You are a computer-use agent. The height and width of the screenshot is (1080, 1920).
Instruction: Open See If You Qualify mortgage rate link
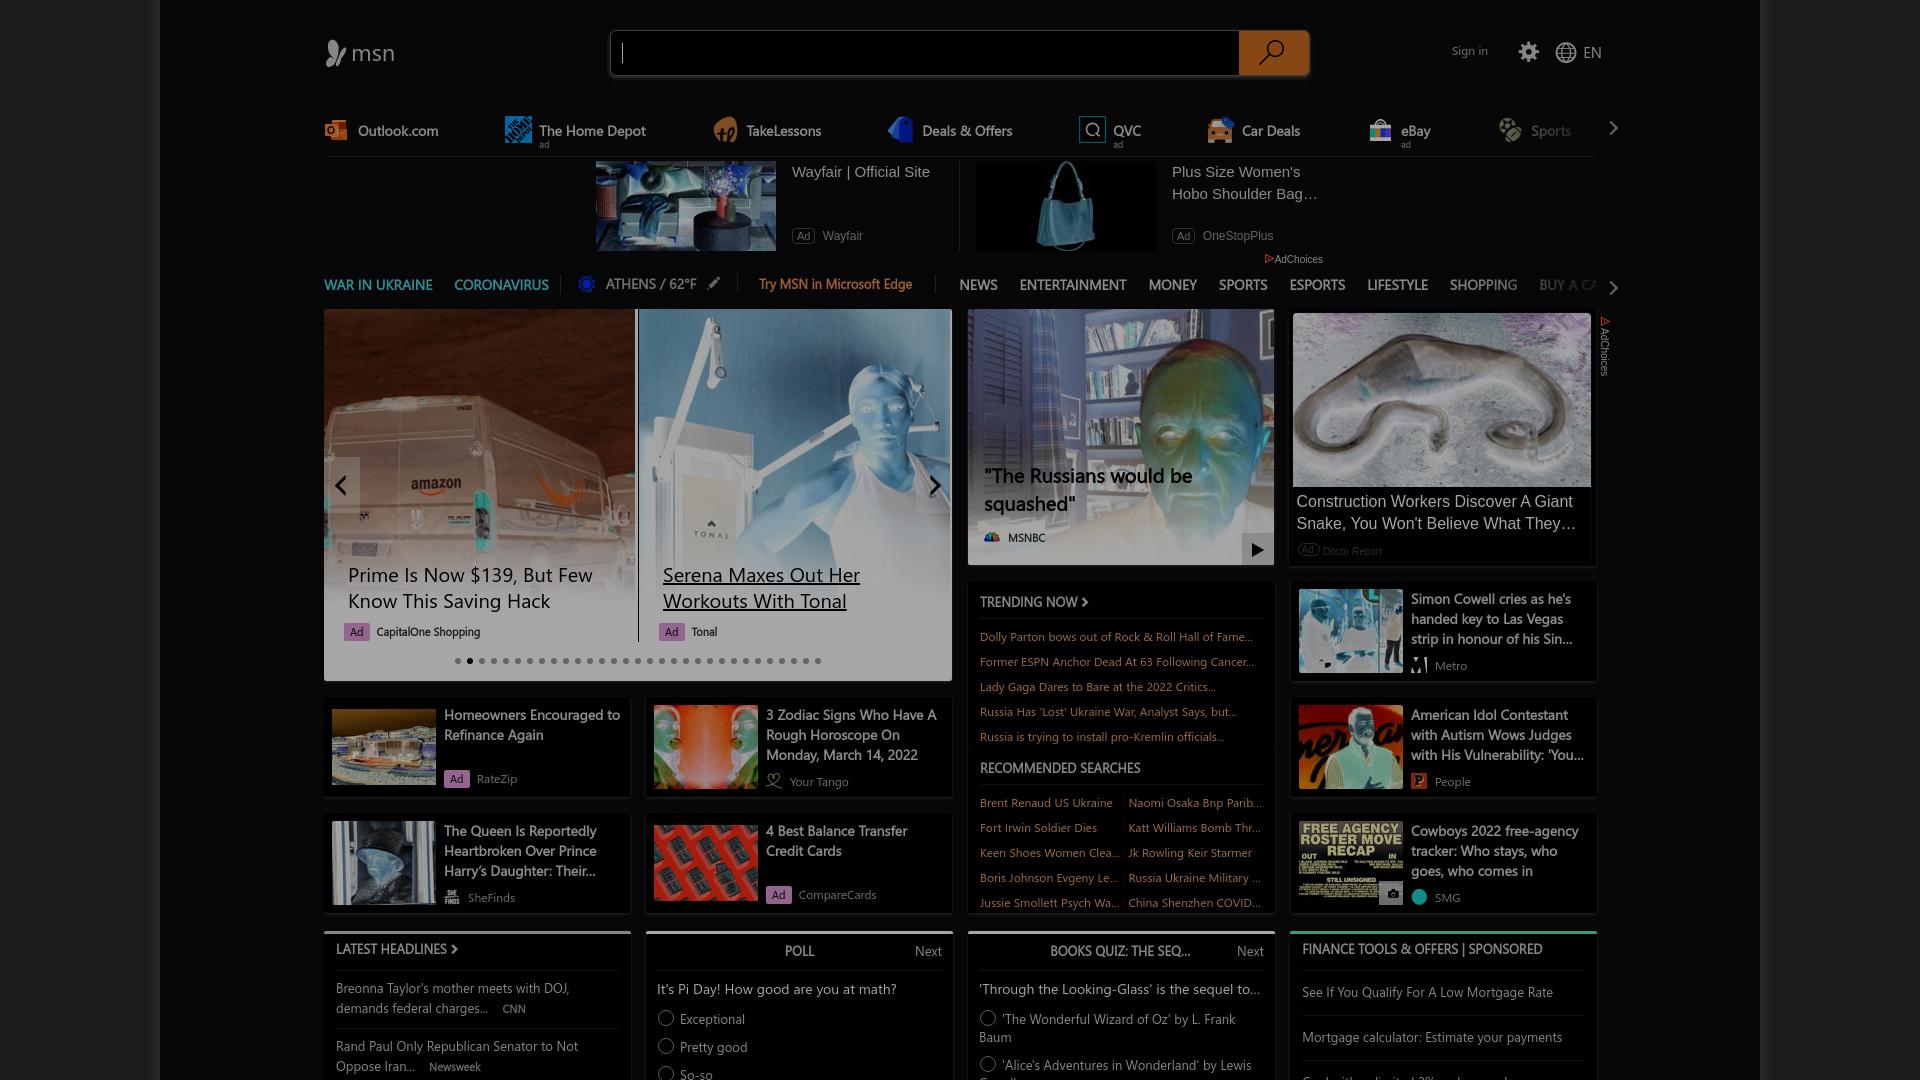click(1427, 993)
